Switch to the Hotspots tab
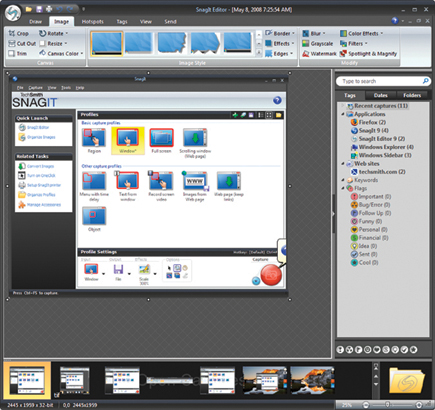 [x=93, y=22]
